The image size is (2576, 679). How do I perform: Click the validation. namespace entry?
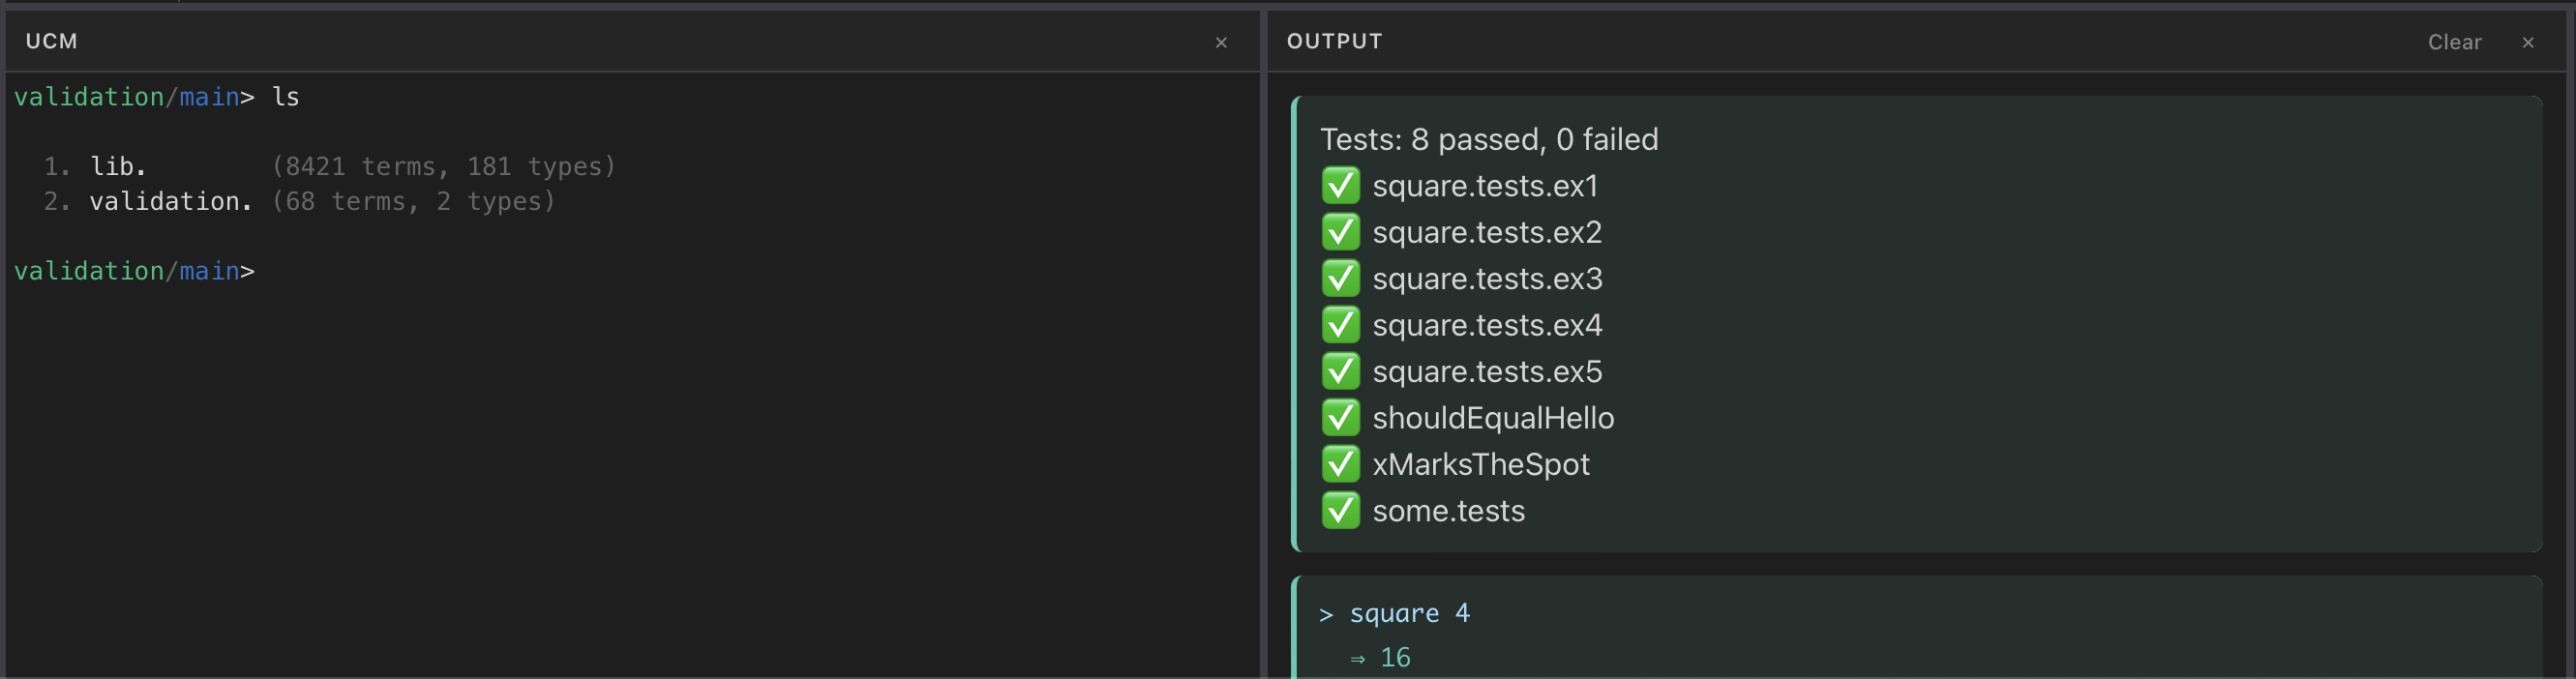point(170,201)
